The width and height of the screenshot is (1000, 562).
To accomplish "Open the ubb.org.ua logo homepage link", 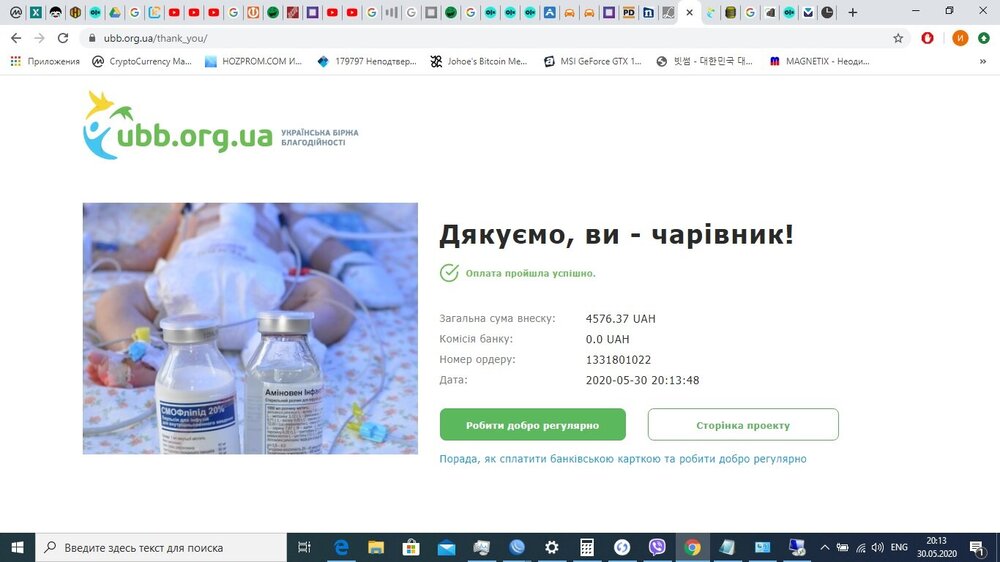I will coord(221,125).
